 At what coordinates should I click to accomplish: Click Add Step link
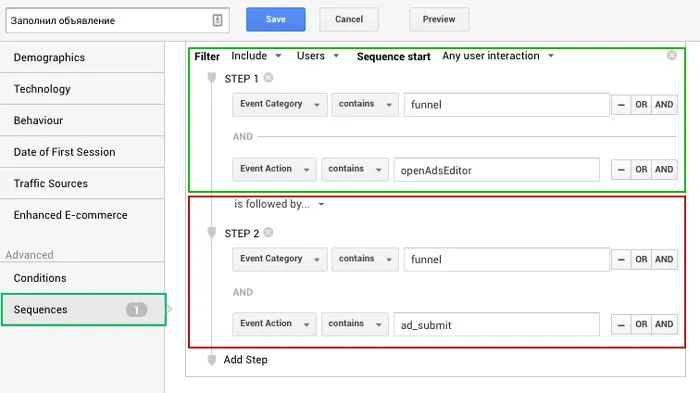[246, 360]
